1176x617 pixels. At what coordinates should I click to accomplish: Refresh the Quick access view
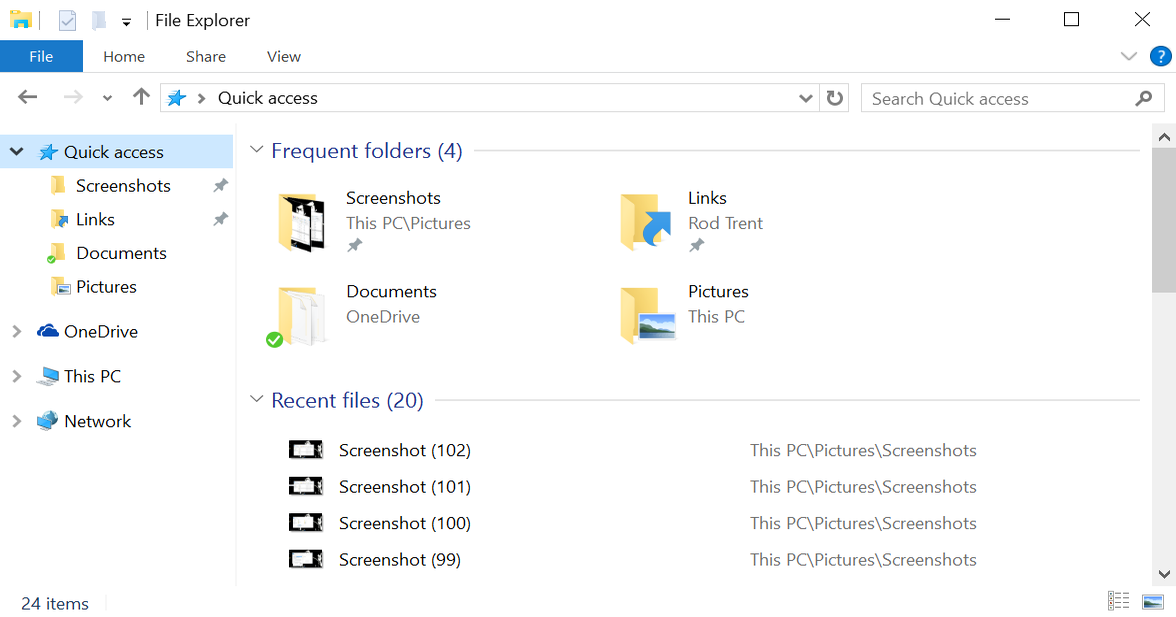click(834, 97)
